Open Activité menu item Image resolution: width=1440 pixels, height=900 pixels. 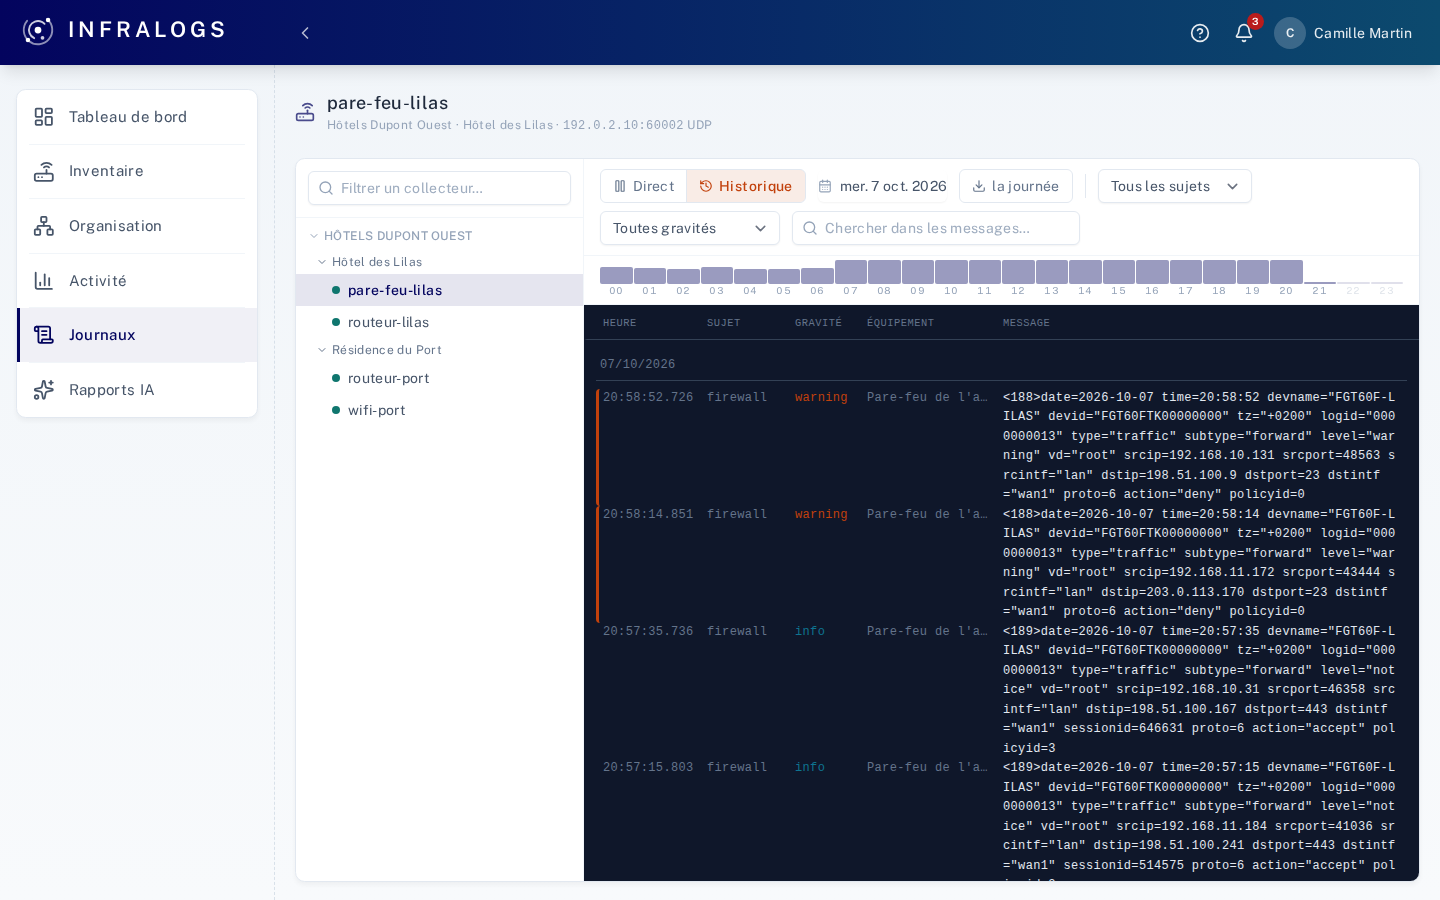[x=137, y=281]
